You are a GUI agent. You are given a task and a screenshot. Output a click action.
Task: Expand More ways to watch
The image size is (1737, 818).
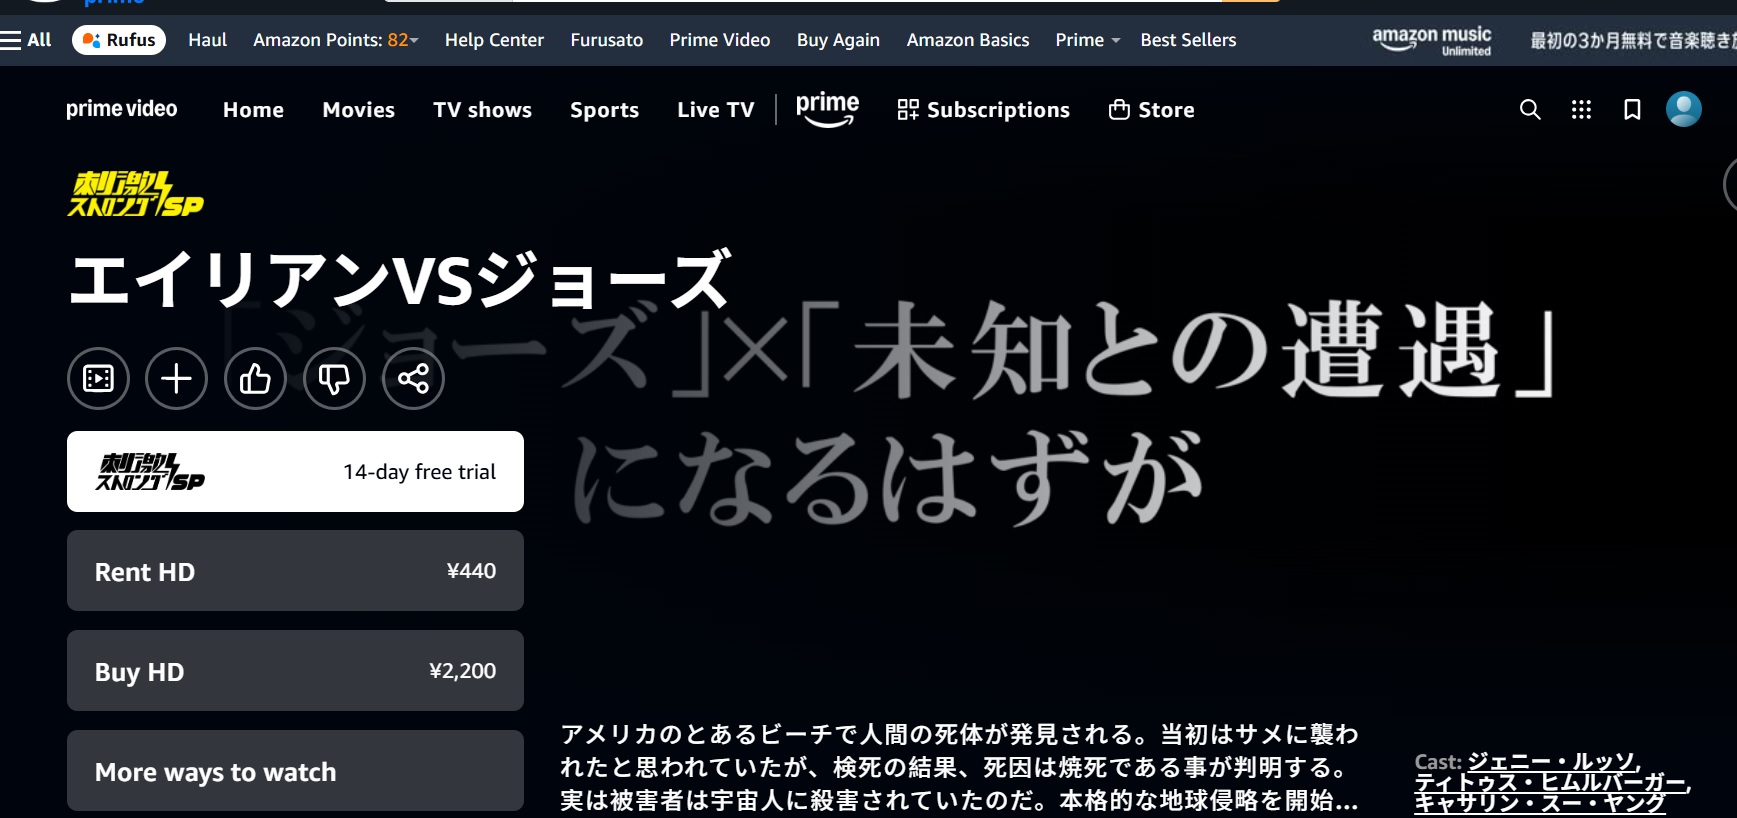[x=295, y=771]
